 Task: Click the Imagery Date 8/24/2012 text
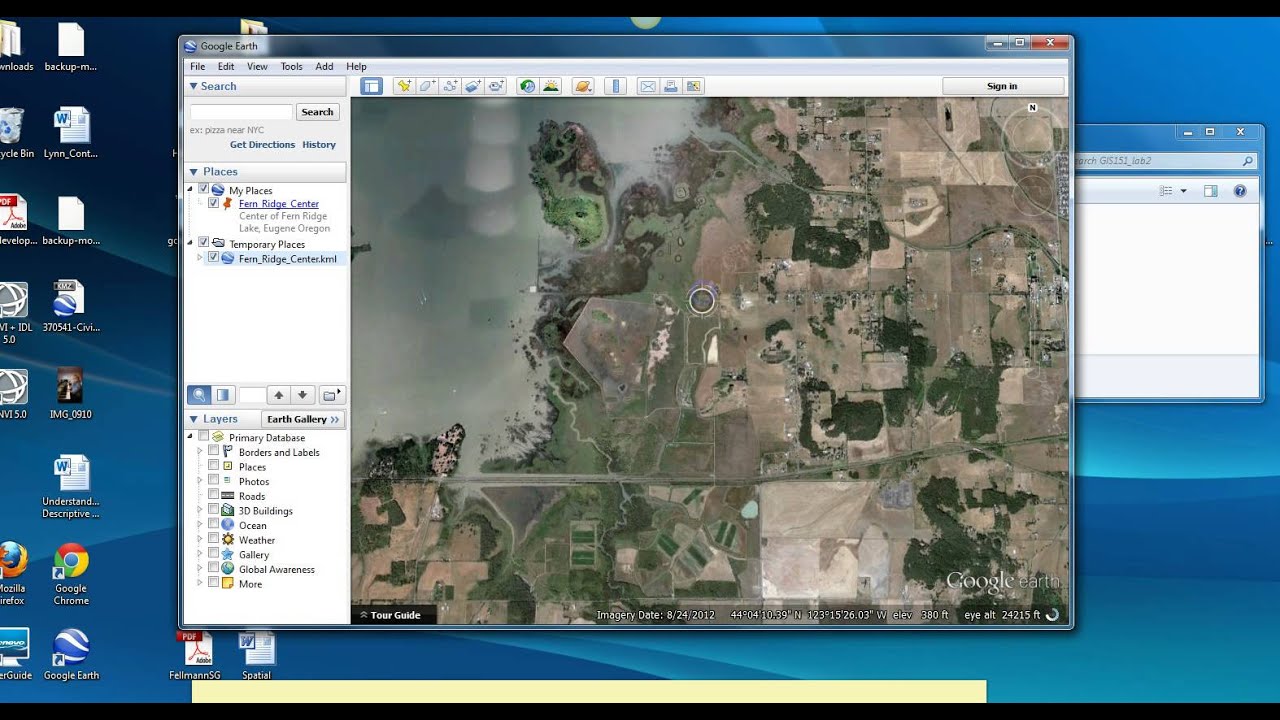656,615
